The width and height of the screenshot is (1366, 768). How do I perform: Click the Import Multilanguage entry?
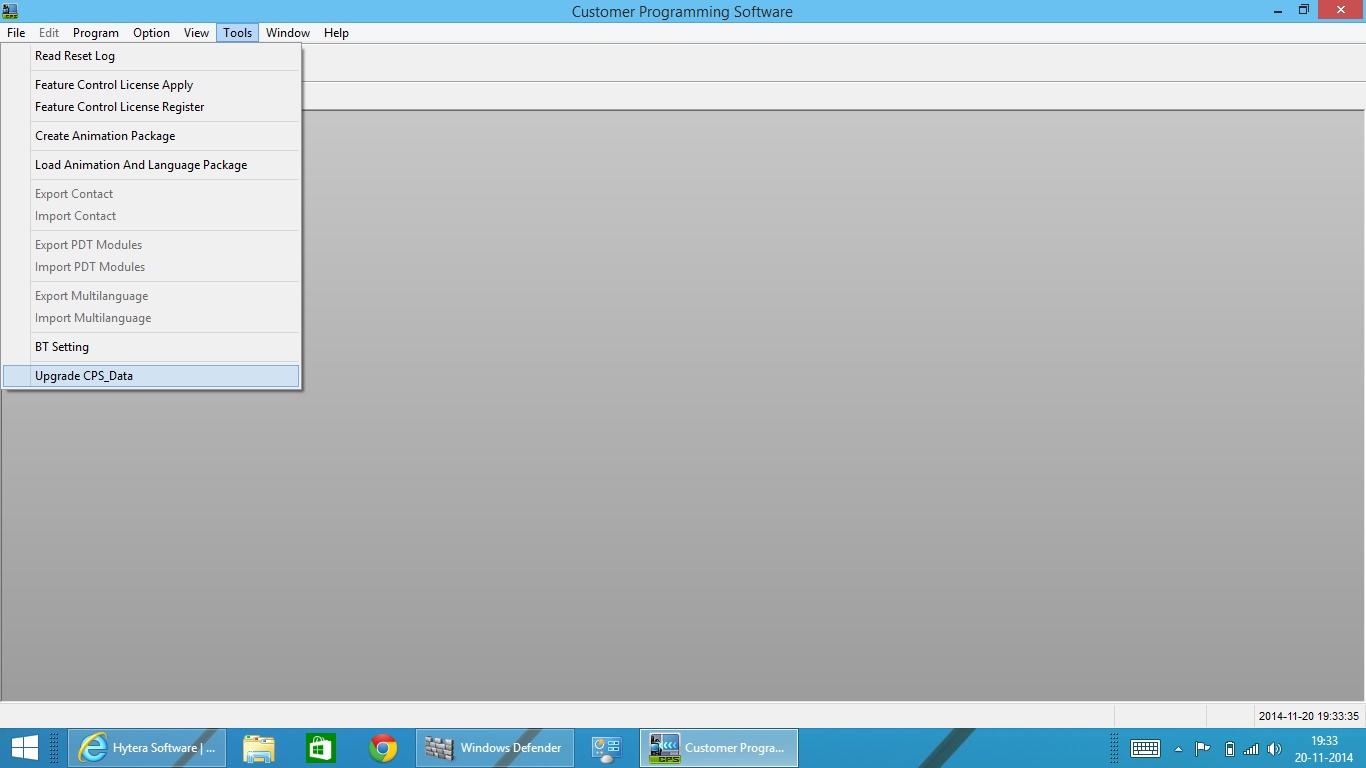pos(151,318)
